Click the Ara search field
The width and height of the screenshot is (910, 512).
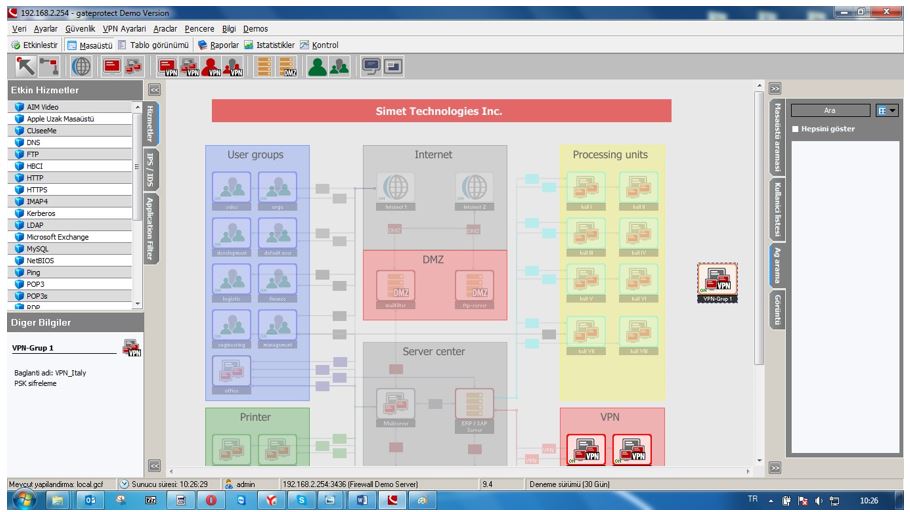pos(830,110)
